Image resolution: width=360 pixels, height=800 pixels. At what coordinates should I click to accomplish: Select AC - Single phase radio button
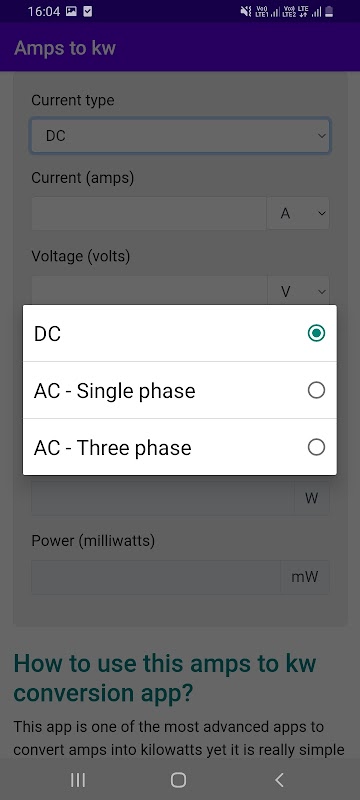point(316,390)
